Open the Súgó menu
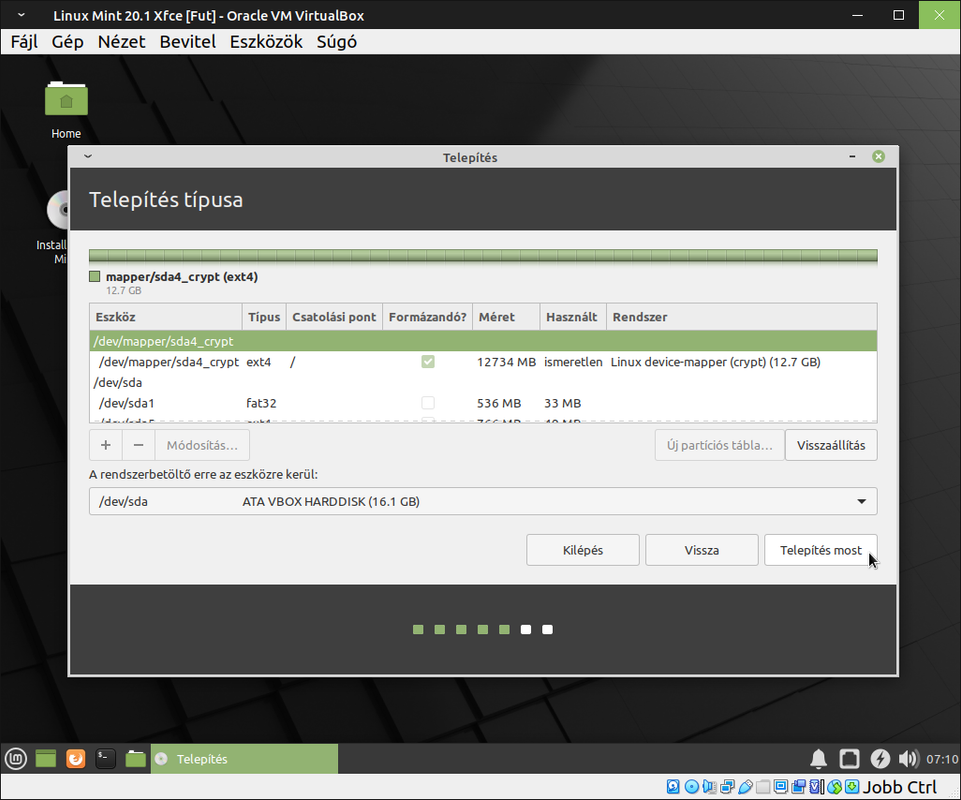Viewport: 961px width, 800px height. coord(336,42)
